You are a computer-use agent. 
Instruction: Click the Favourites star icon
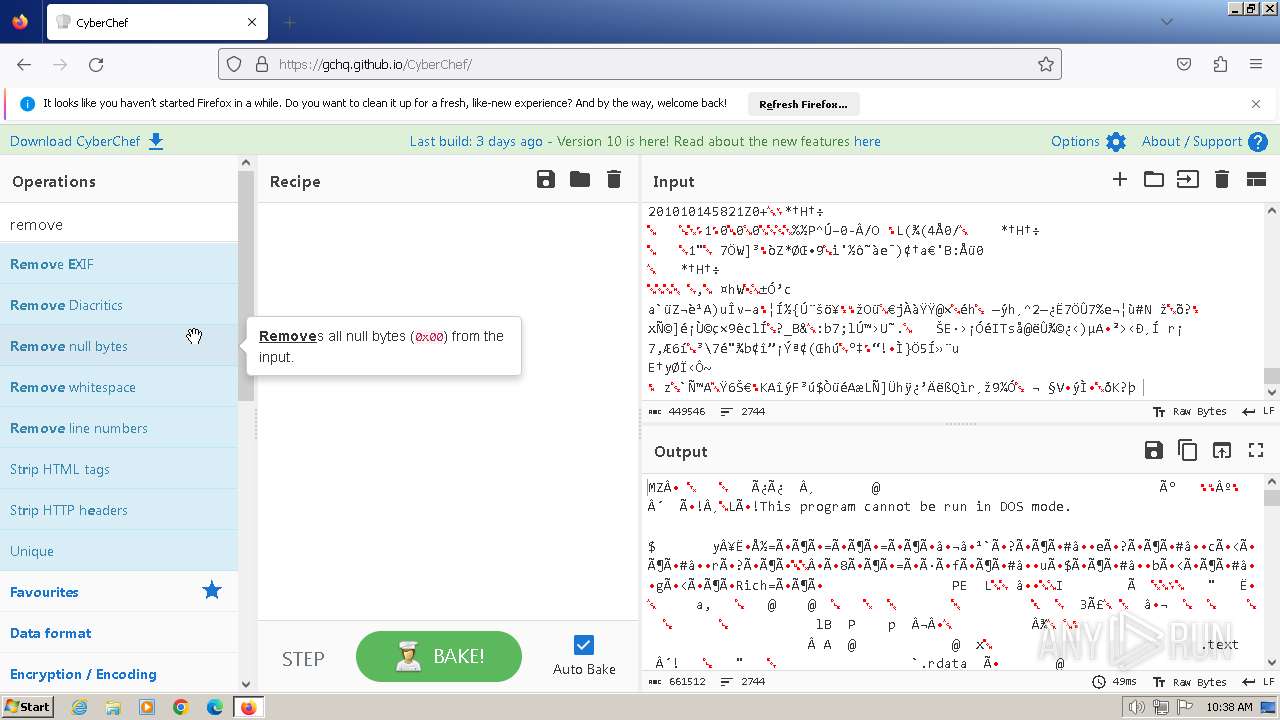[x=212, y=591]
